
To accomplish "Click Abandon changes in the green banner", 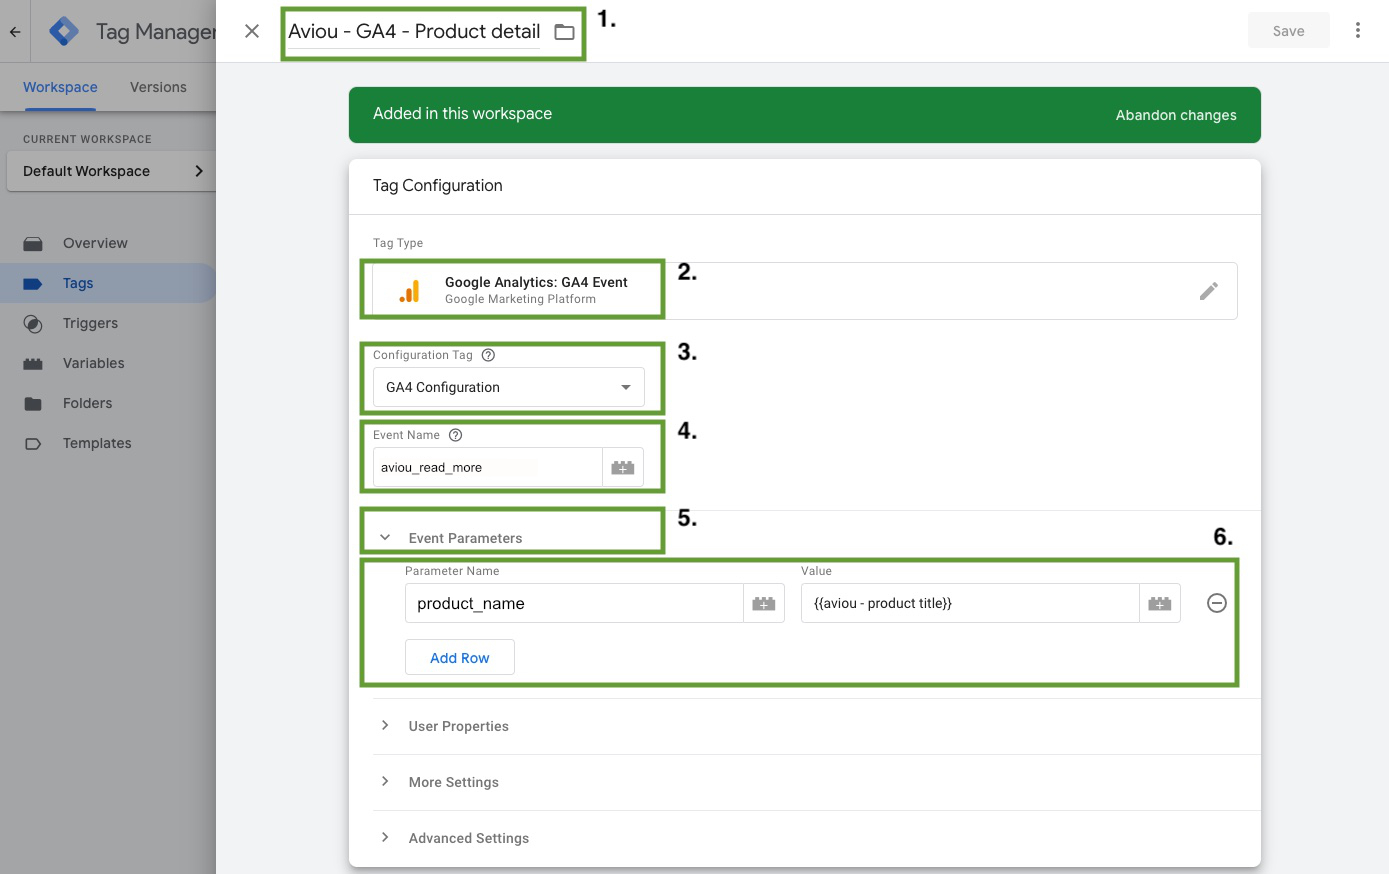I will (x=1176, y=115).
